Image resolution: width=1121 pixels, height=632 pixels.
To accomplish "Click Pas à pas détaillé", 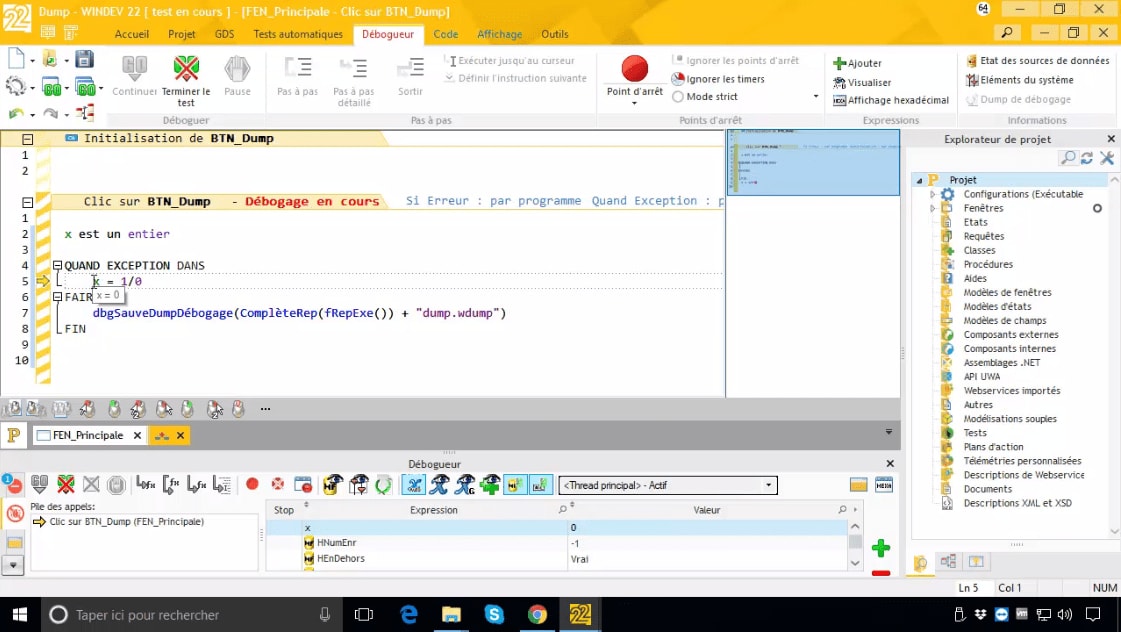I will click(x=354, y=82).
